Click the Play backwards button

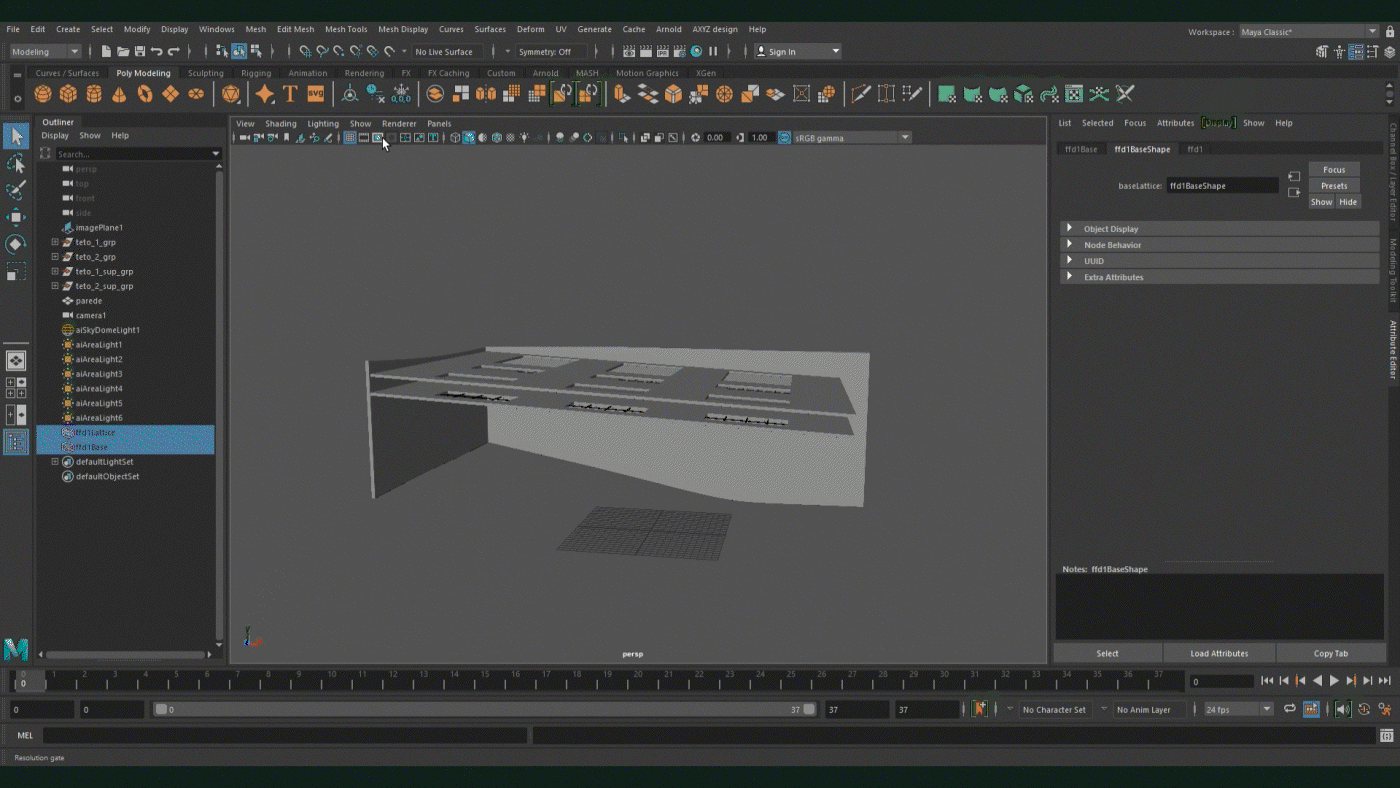click(1317, 681)
